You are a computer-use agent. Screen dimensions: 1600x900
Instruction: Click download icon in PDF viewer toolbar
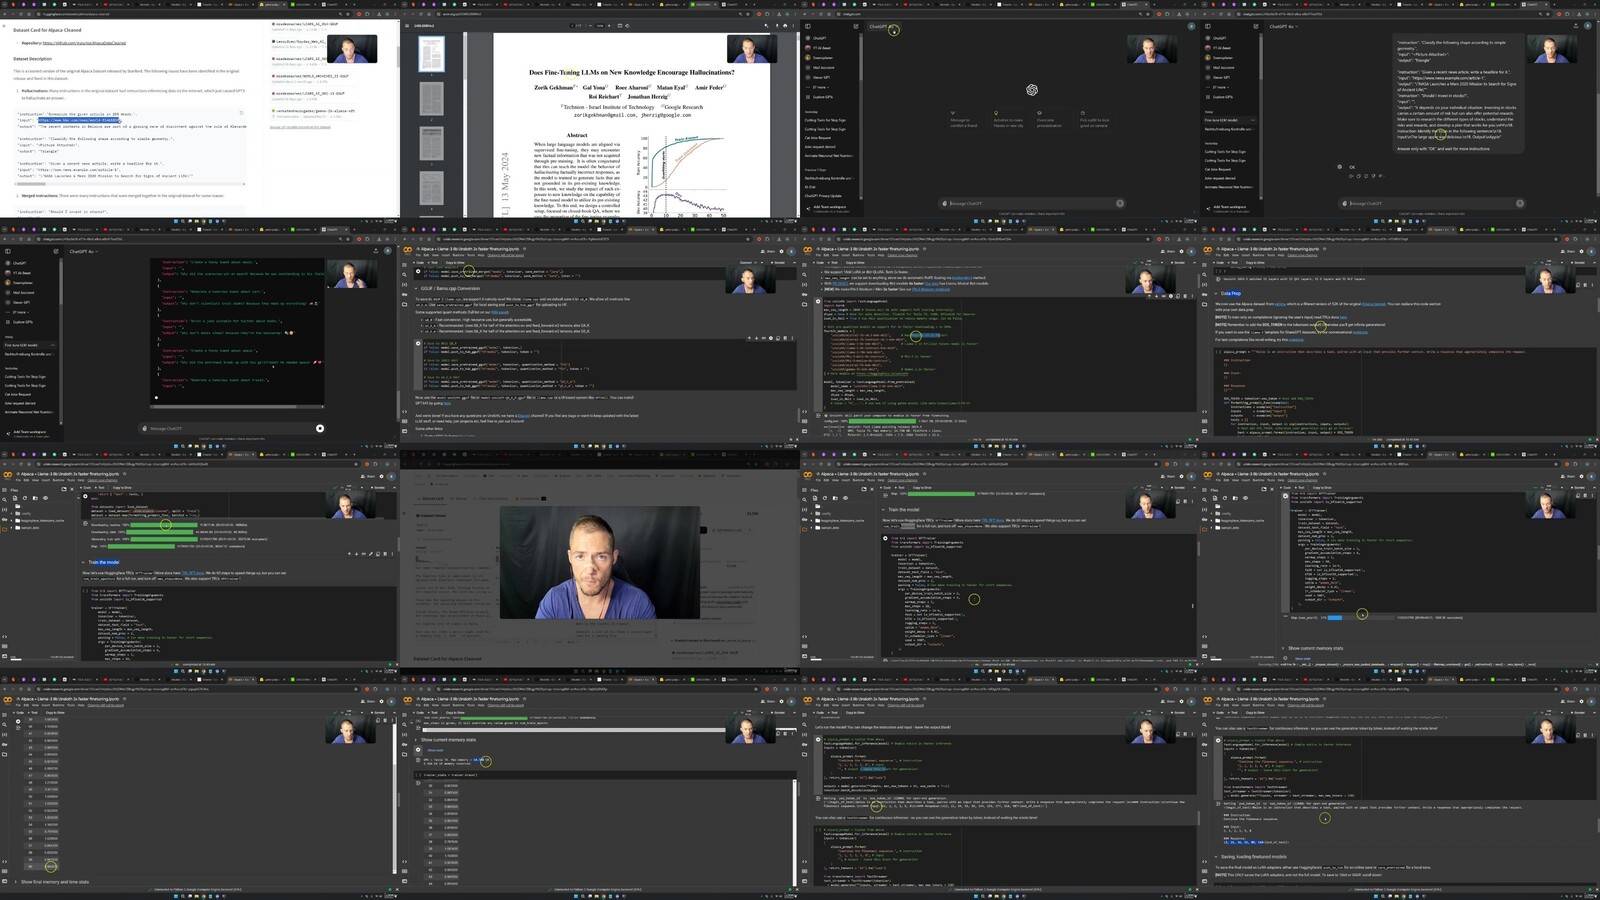[x=777, y=26]
